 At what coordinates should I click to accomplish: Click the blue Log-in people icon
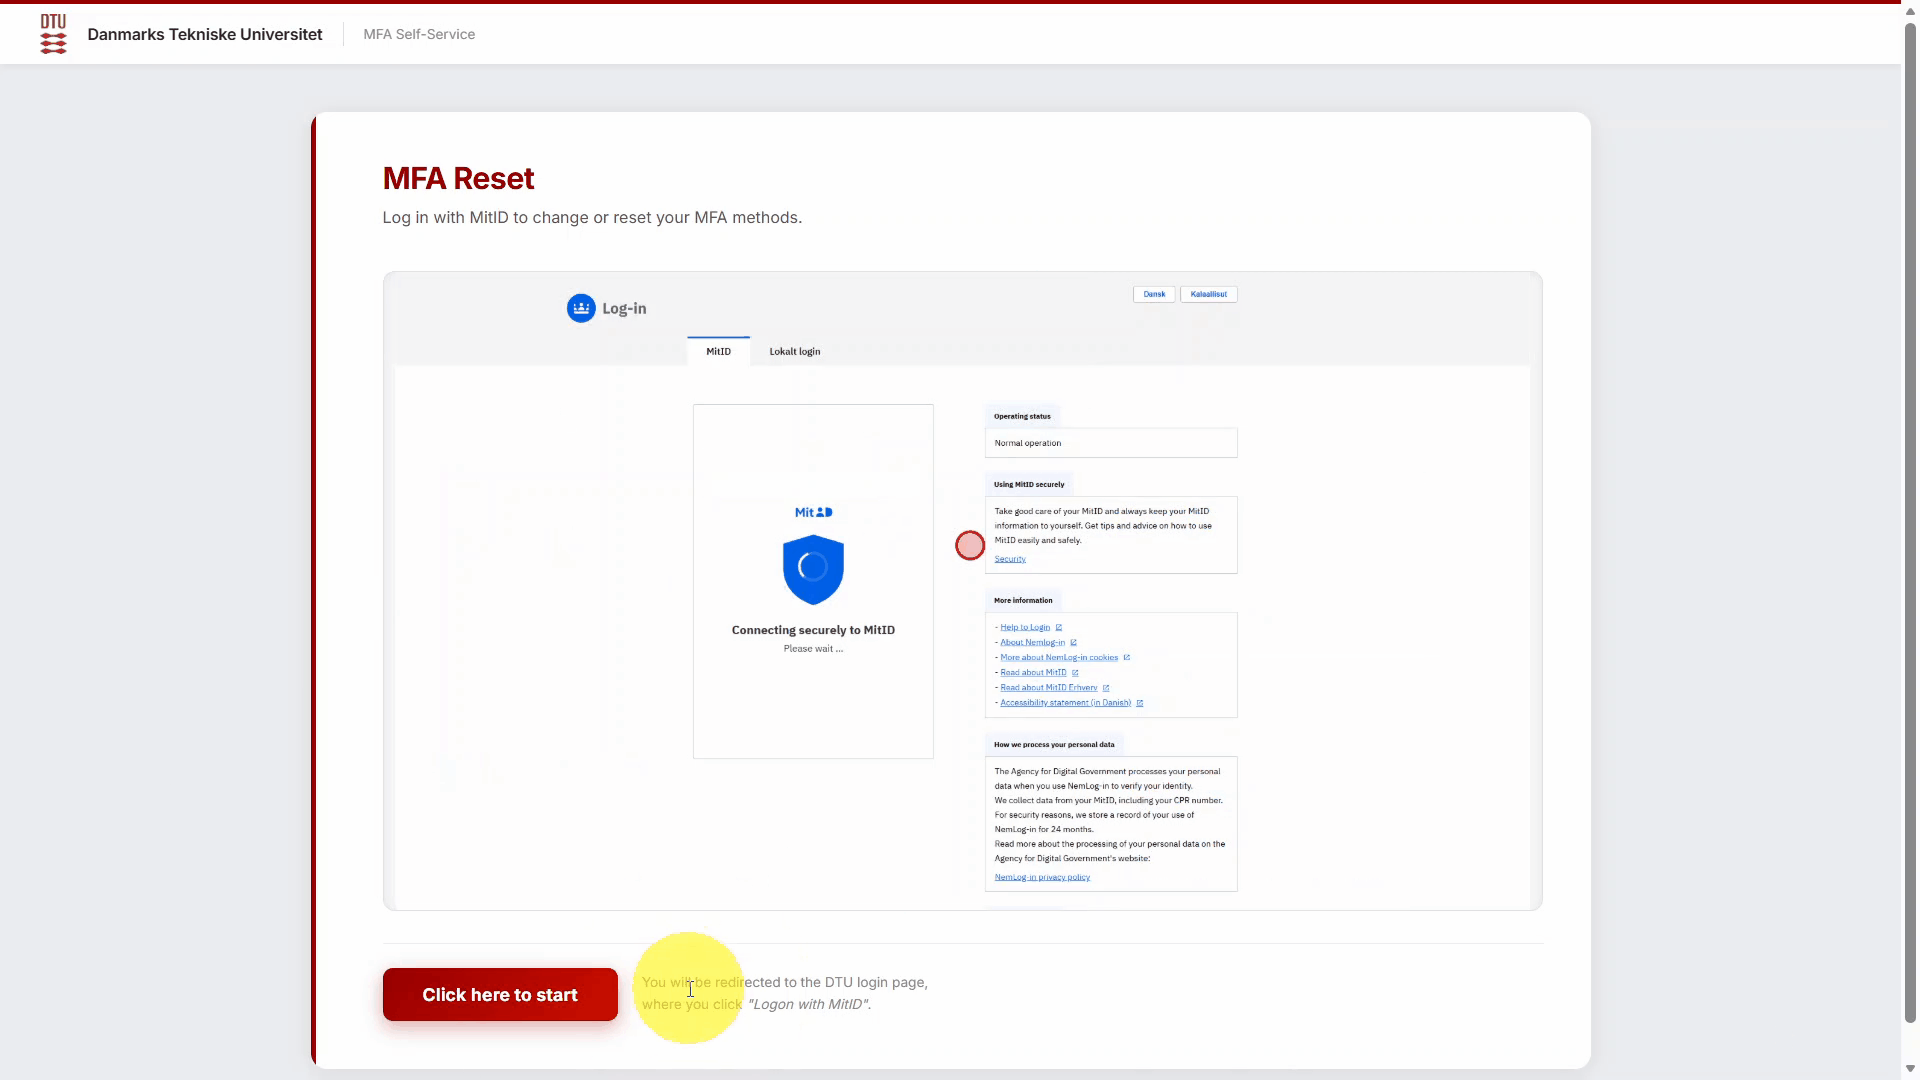point(581,308)
